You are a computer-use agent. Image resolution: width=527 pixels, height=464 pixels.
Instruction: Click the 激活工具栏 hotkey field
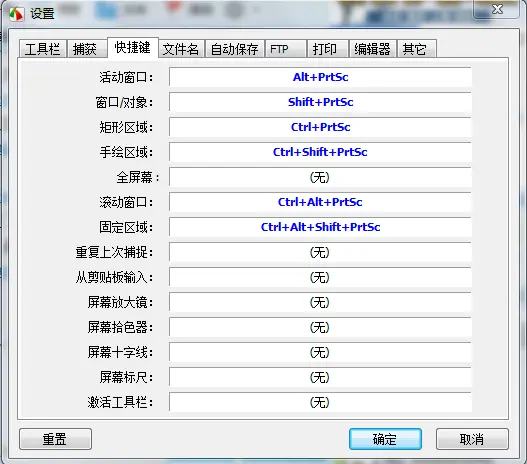(320, 402)
